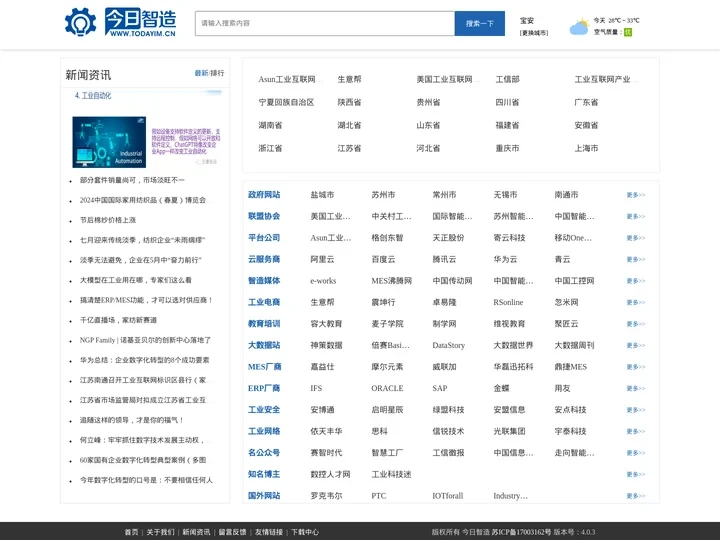Open 下载中心 in footer

click(305, 532)
